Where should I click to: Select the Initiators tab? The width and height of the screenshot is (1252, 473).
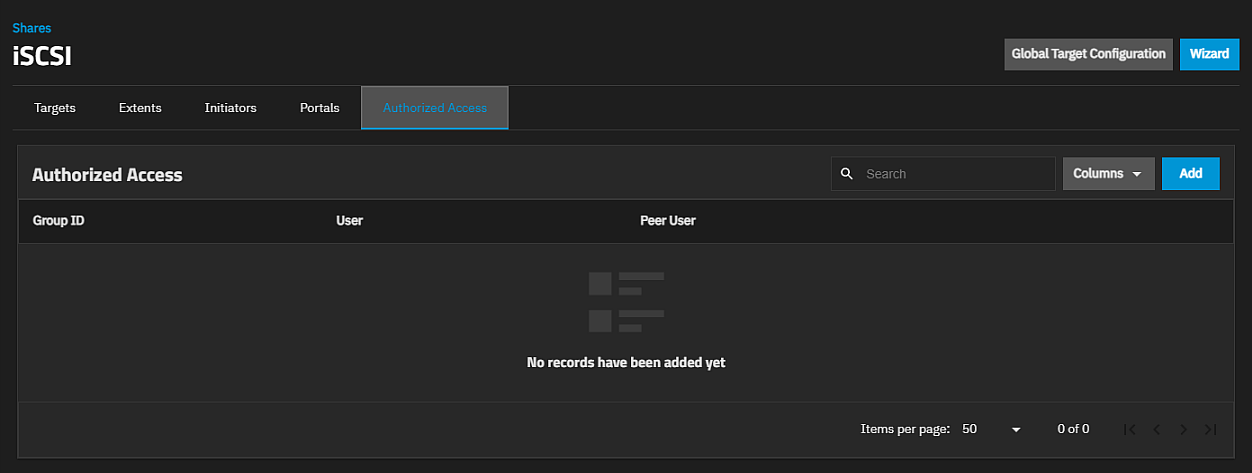click(x=230, y=108)
